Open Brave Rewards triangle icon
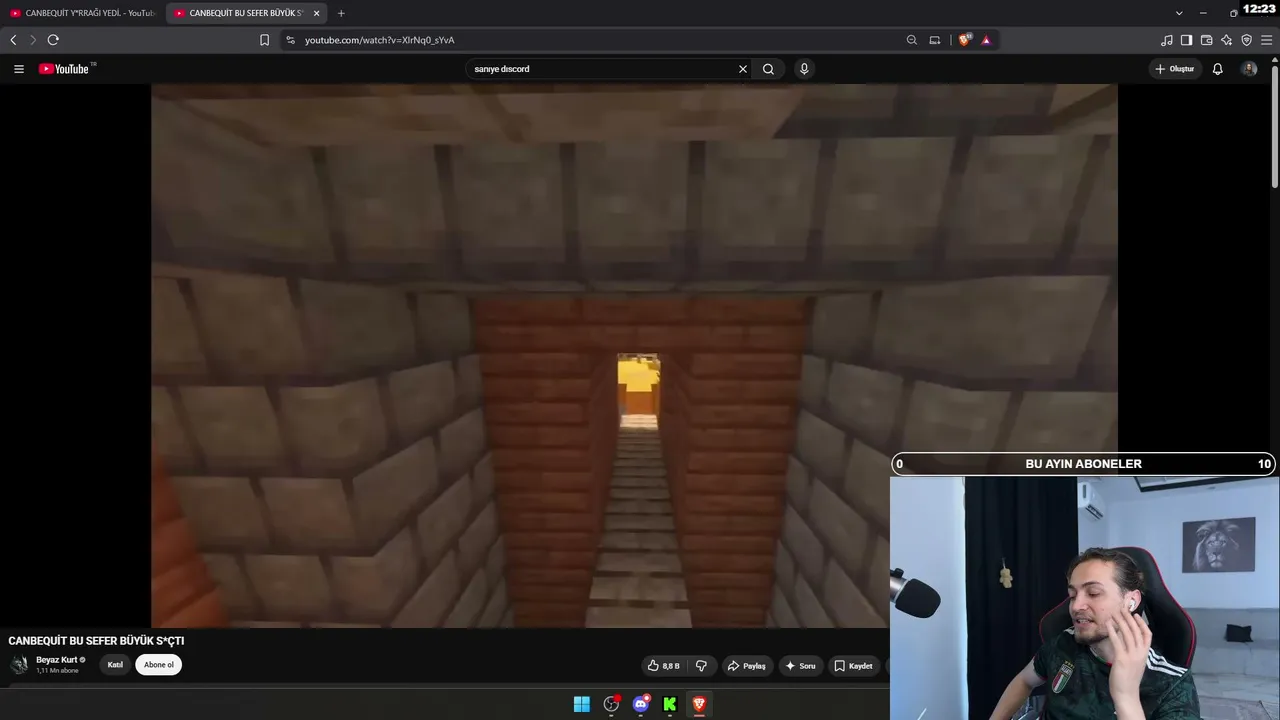The width and height of the screenshot is (1280, 720). coord(986,40)
